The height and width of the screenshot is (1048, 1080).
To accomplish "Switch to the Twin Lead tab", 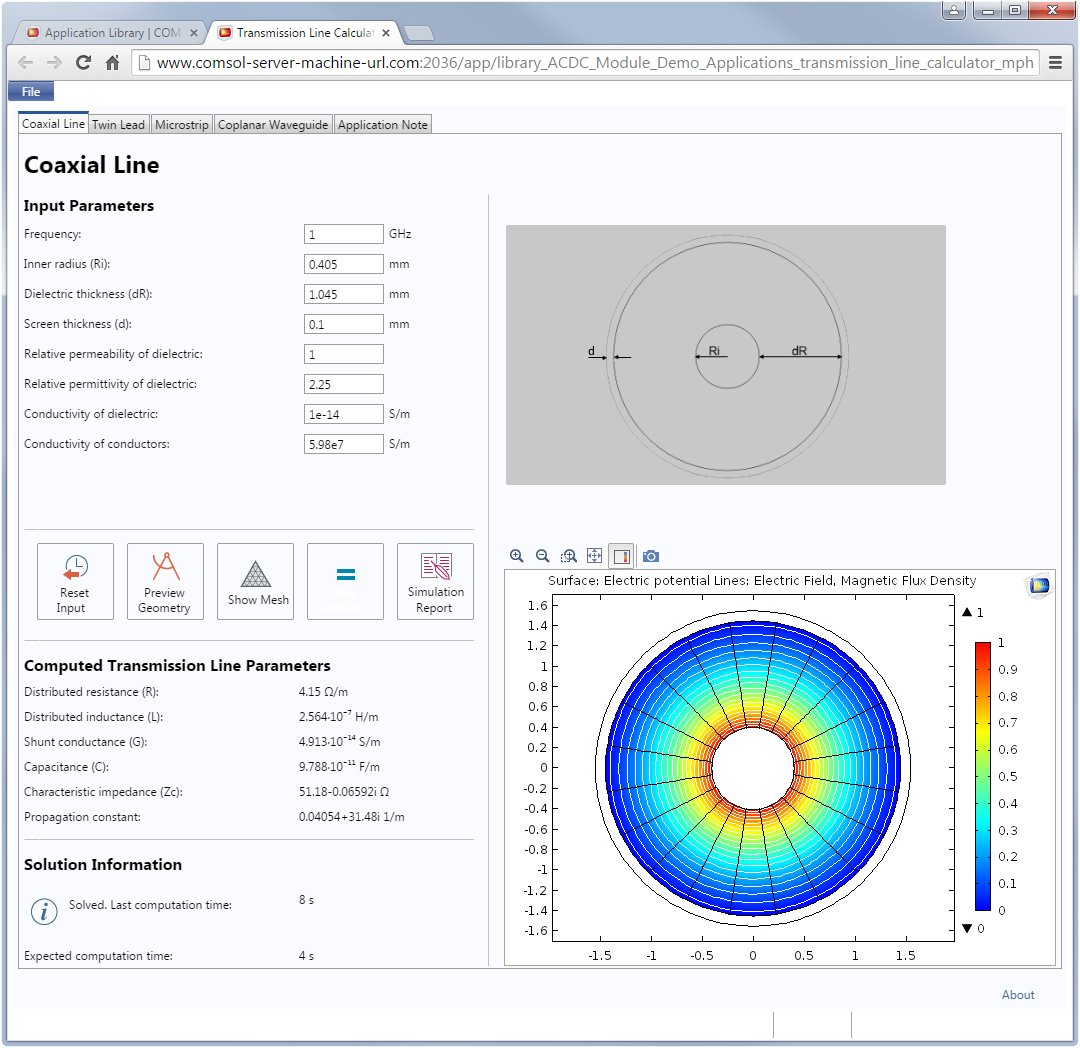I will tap(118, 125).
